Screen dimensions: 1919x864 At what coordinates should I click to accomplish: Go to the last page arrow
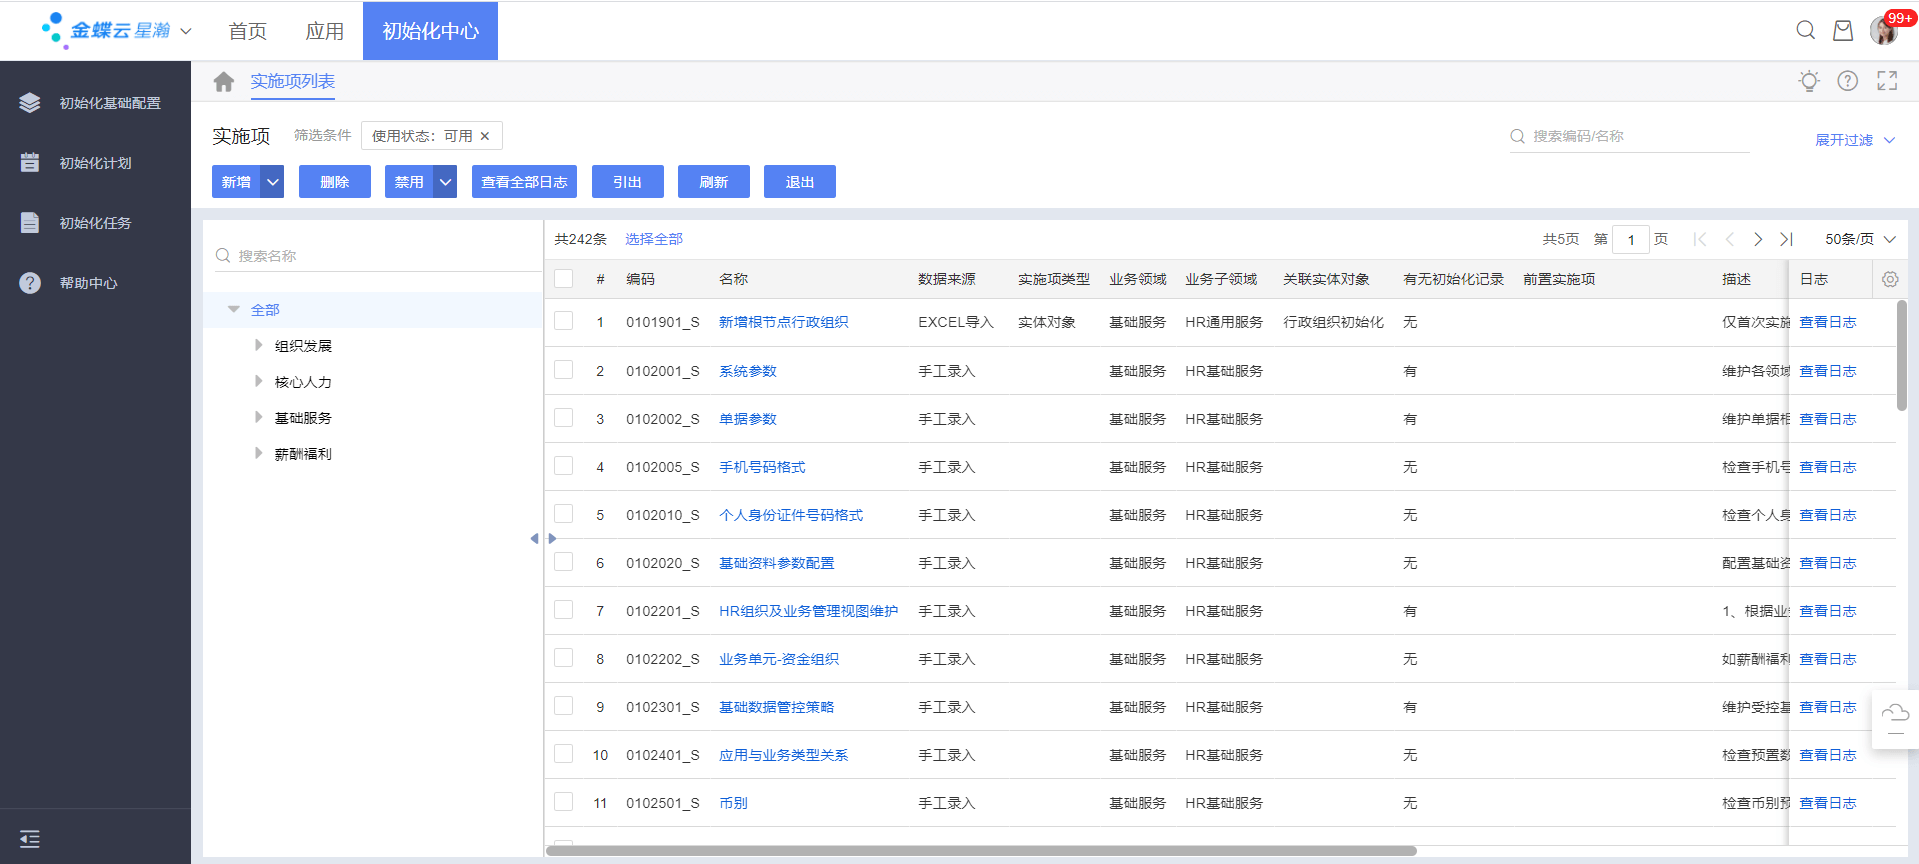1786,239
